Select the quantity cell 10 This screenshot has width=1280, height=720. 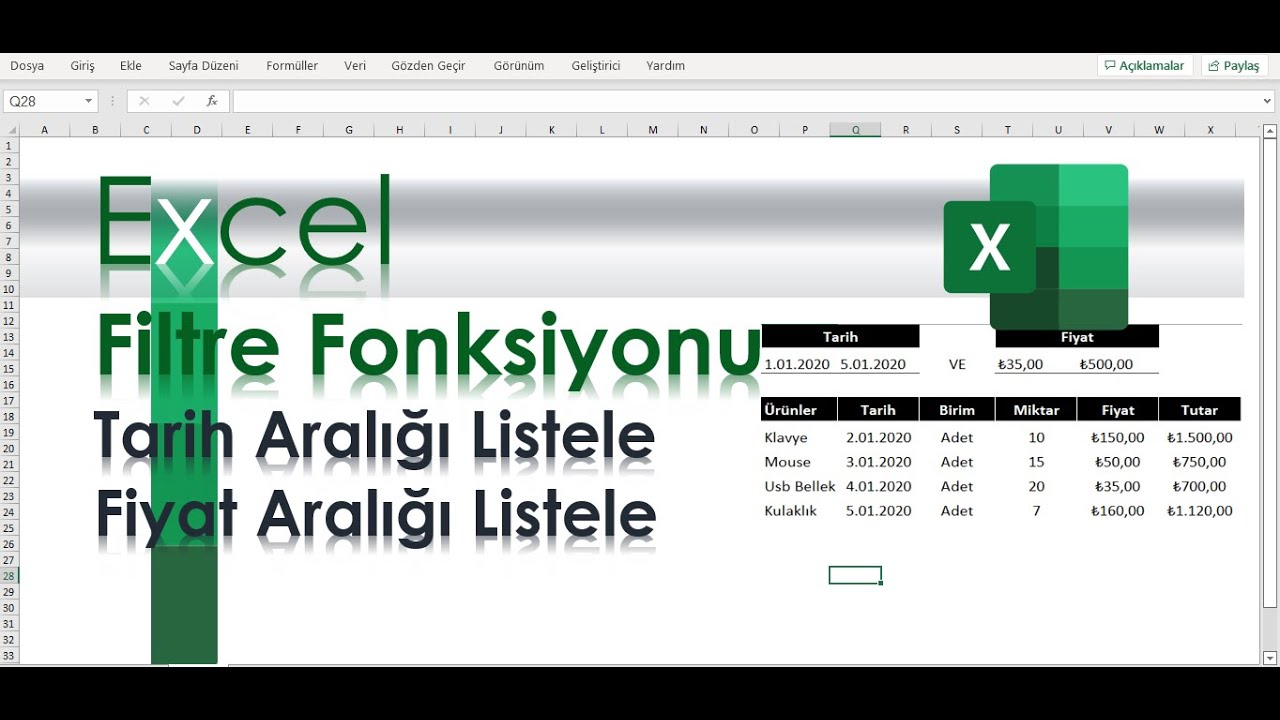1036,438
